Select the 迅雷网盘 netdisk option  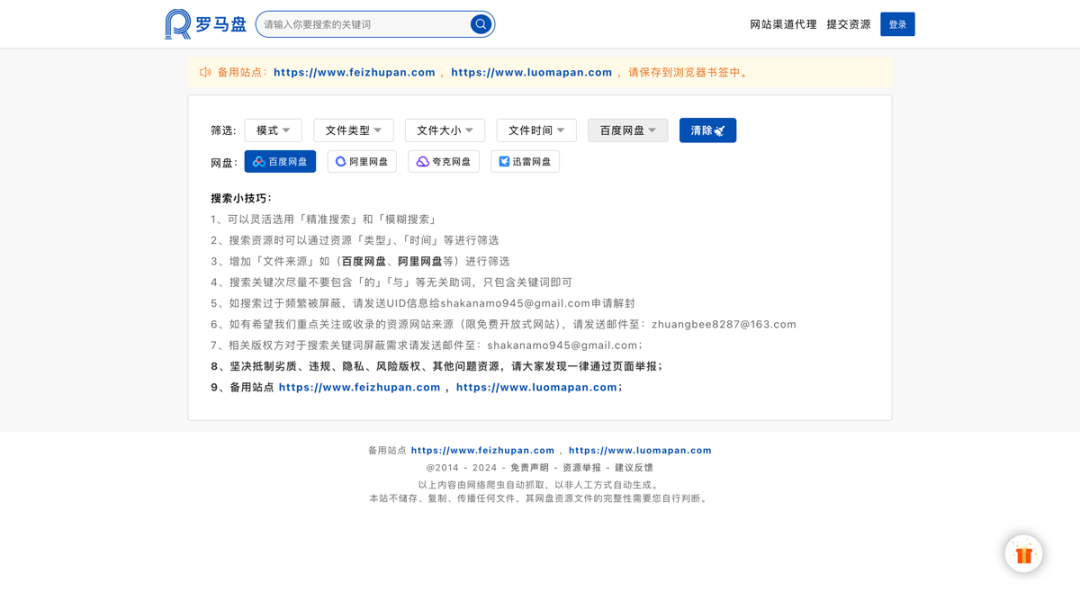[525, 162]
